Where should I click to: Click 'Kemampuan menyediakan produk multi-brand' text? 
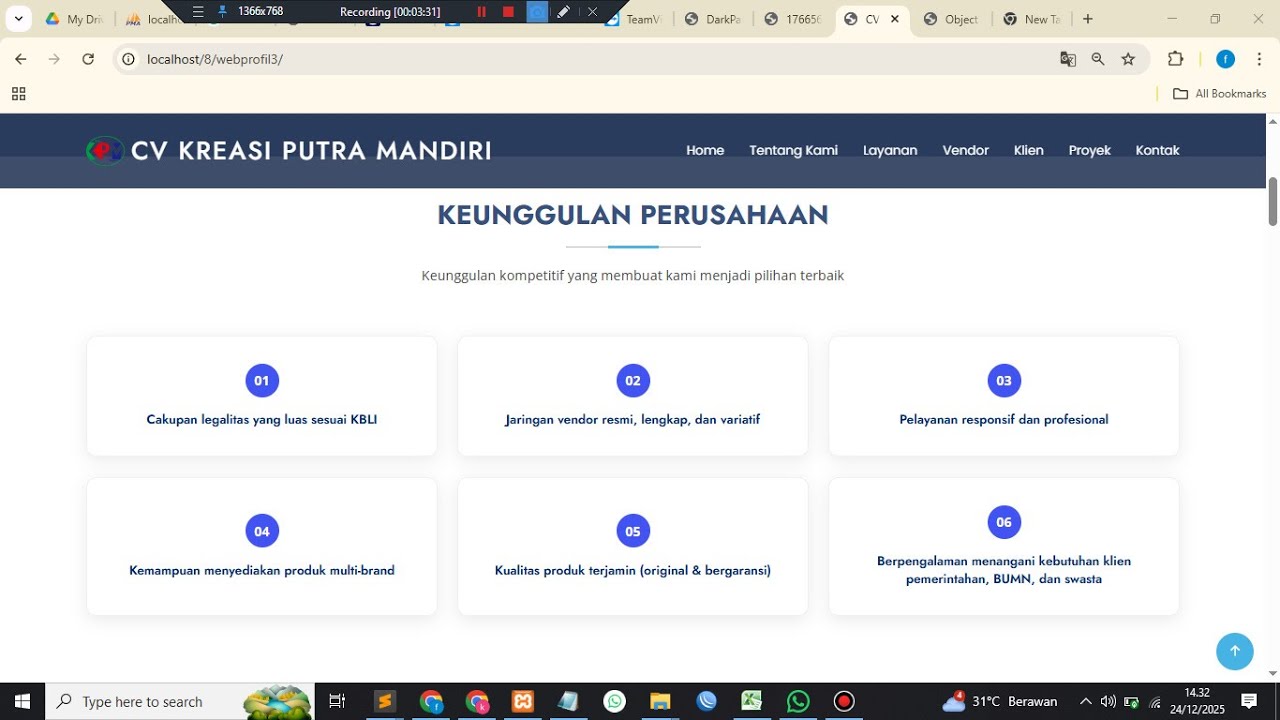click(x=262, y=571)
